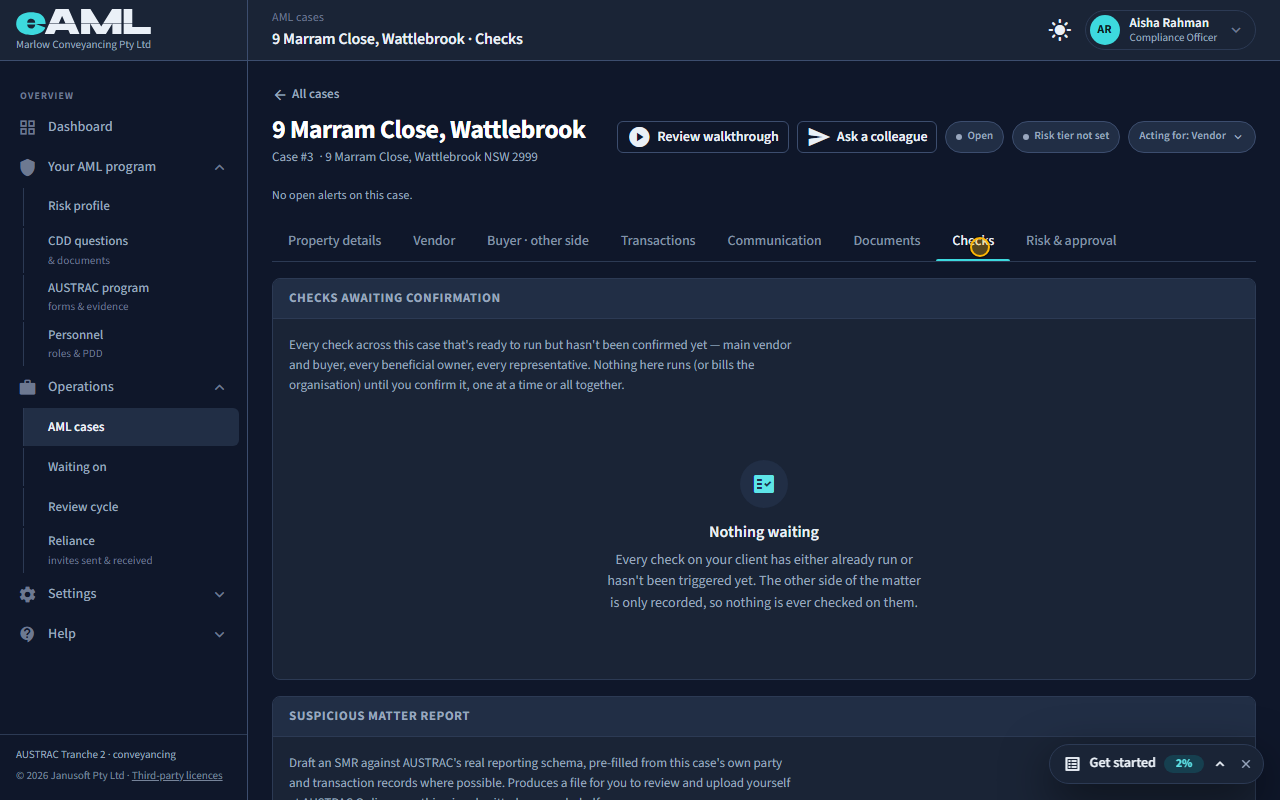Click the Dashboard grid icon
The image size is (1280, 800).
click(x=28, y=127)
